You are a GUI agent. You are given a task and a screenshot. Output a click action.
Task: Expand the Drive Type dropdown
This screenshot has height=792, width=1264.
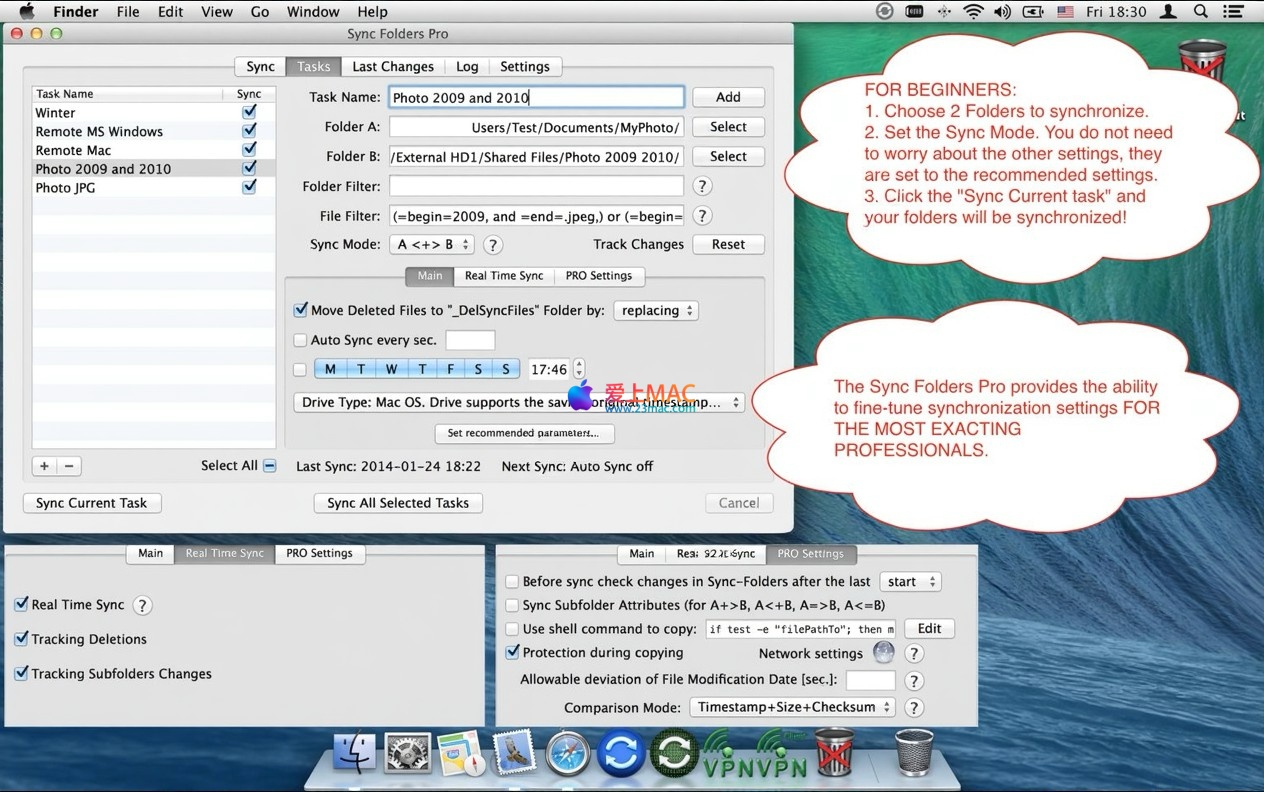click(x=518, y=402)
